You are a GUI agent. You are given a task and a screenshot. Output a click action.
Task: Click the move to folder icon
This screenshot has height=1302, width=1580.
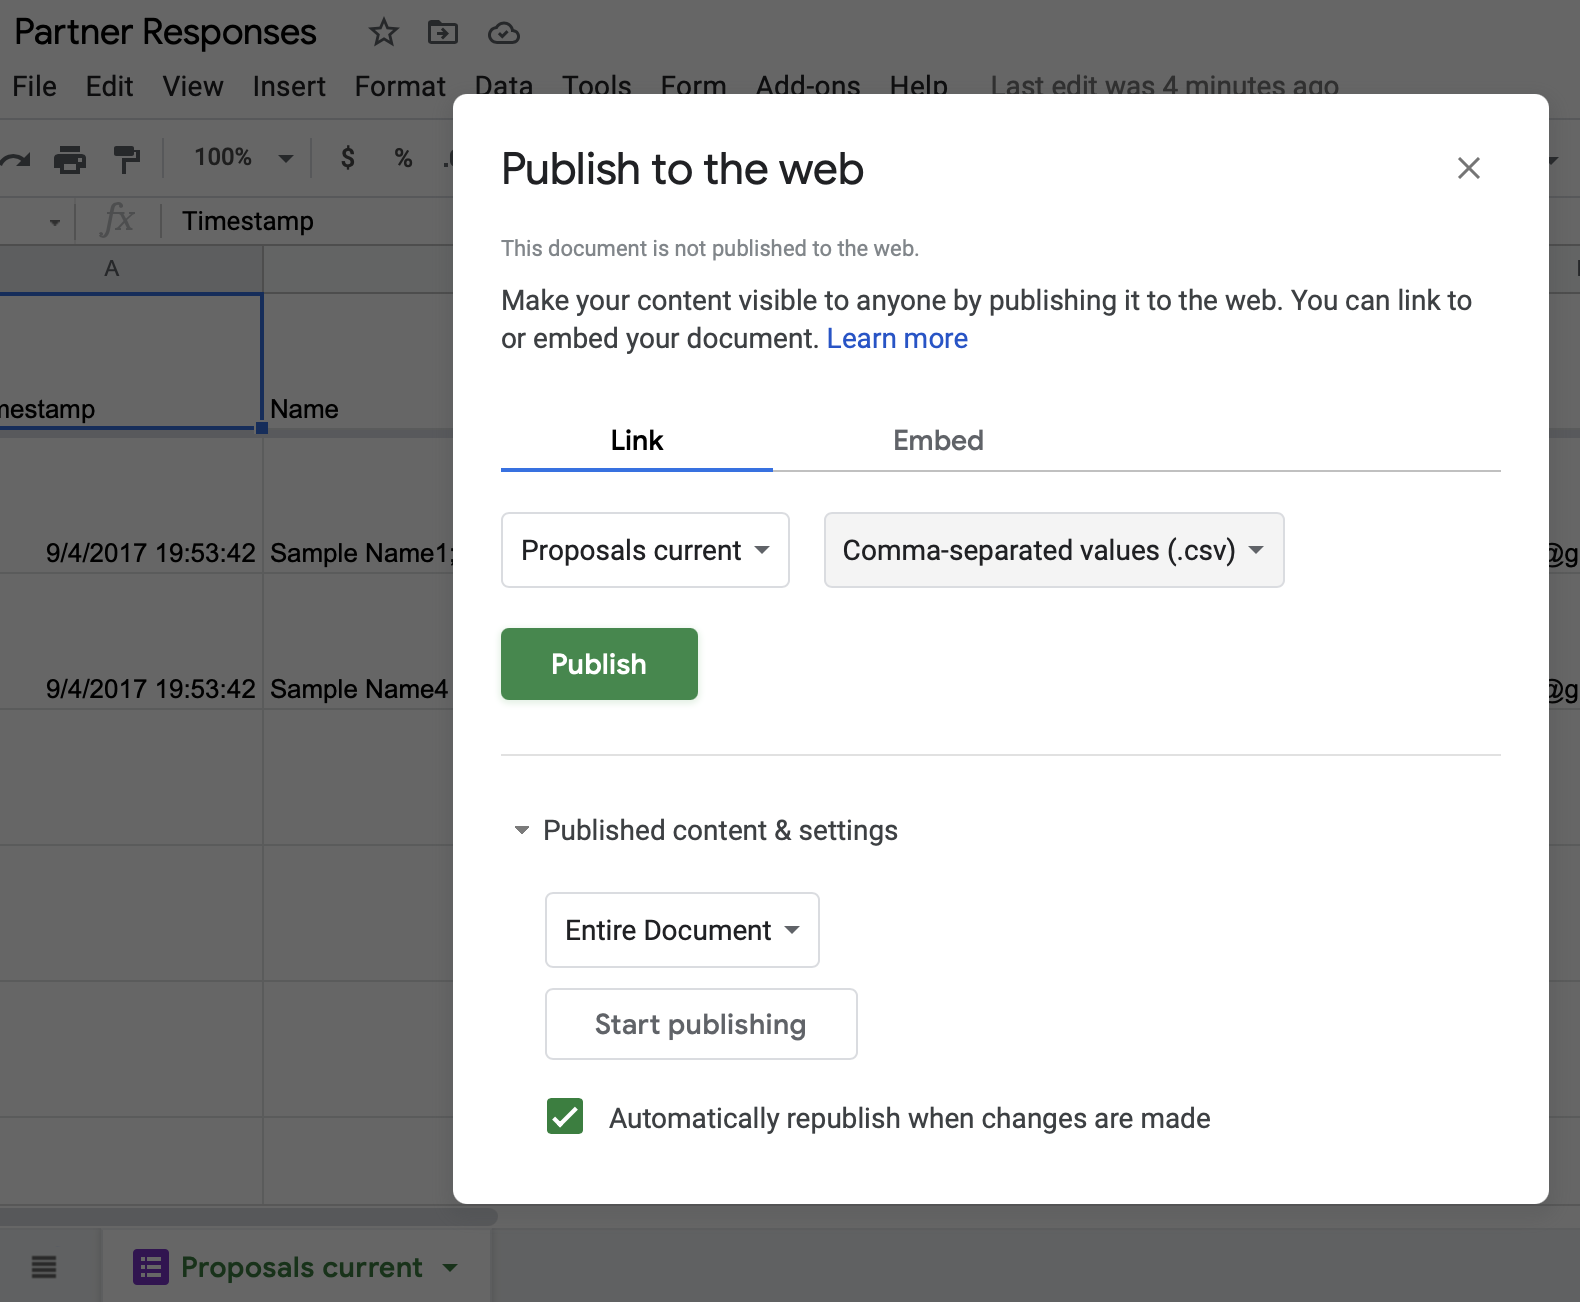click(443, 33)
